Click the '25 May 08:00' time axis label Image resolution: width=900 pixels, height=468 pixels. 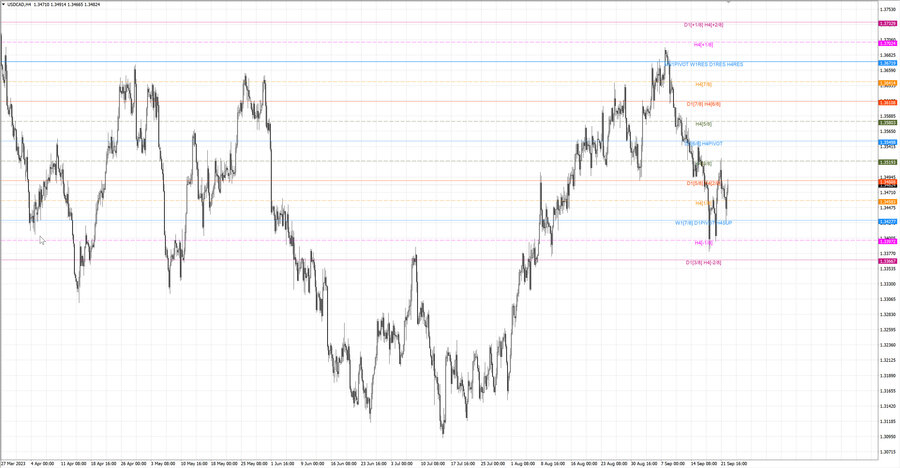[254, 463]
